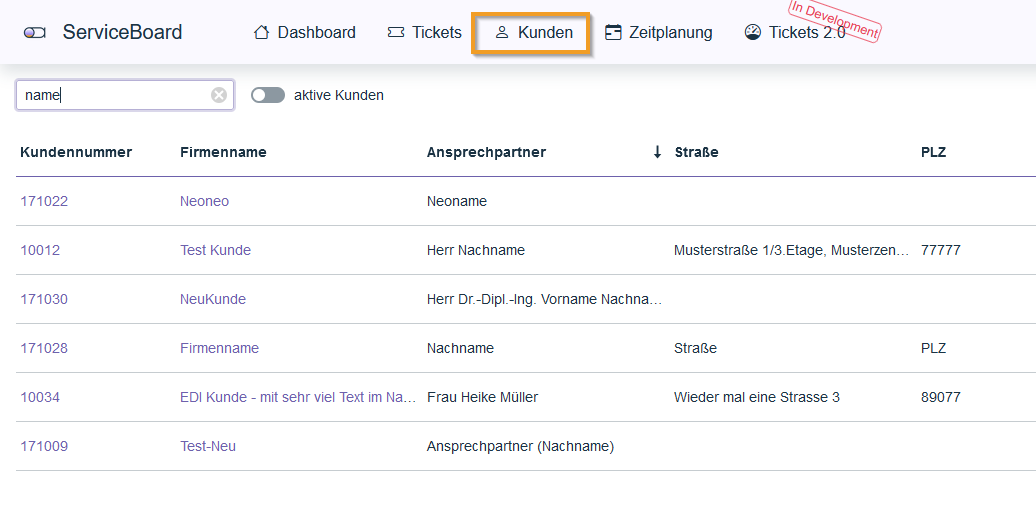The image size is (1036, 516).
Task: Click the Dashboard house icon
Action: [x=262, y=33]
